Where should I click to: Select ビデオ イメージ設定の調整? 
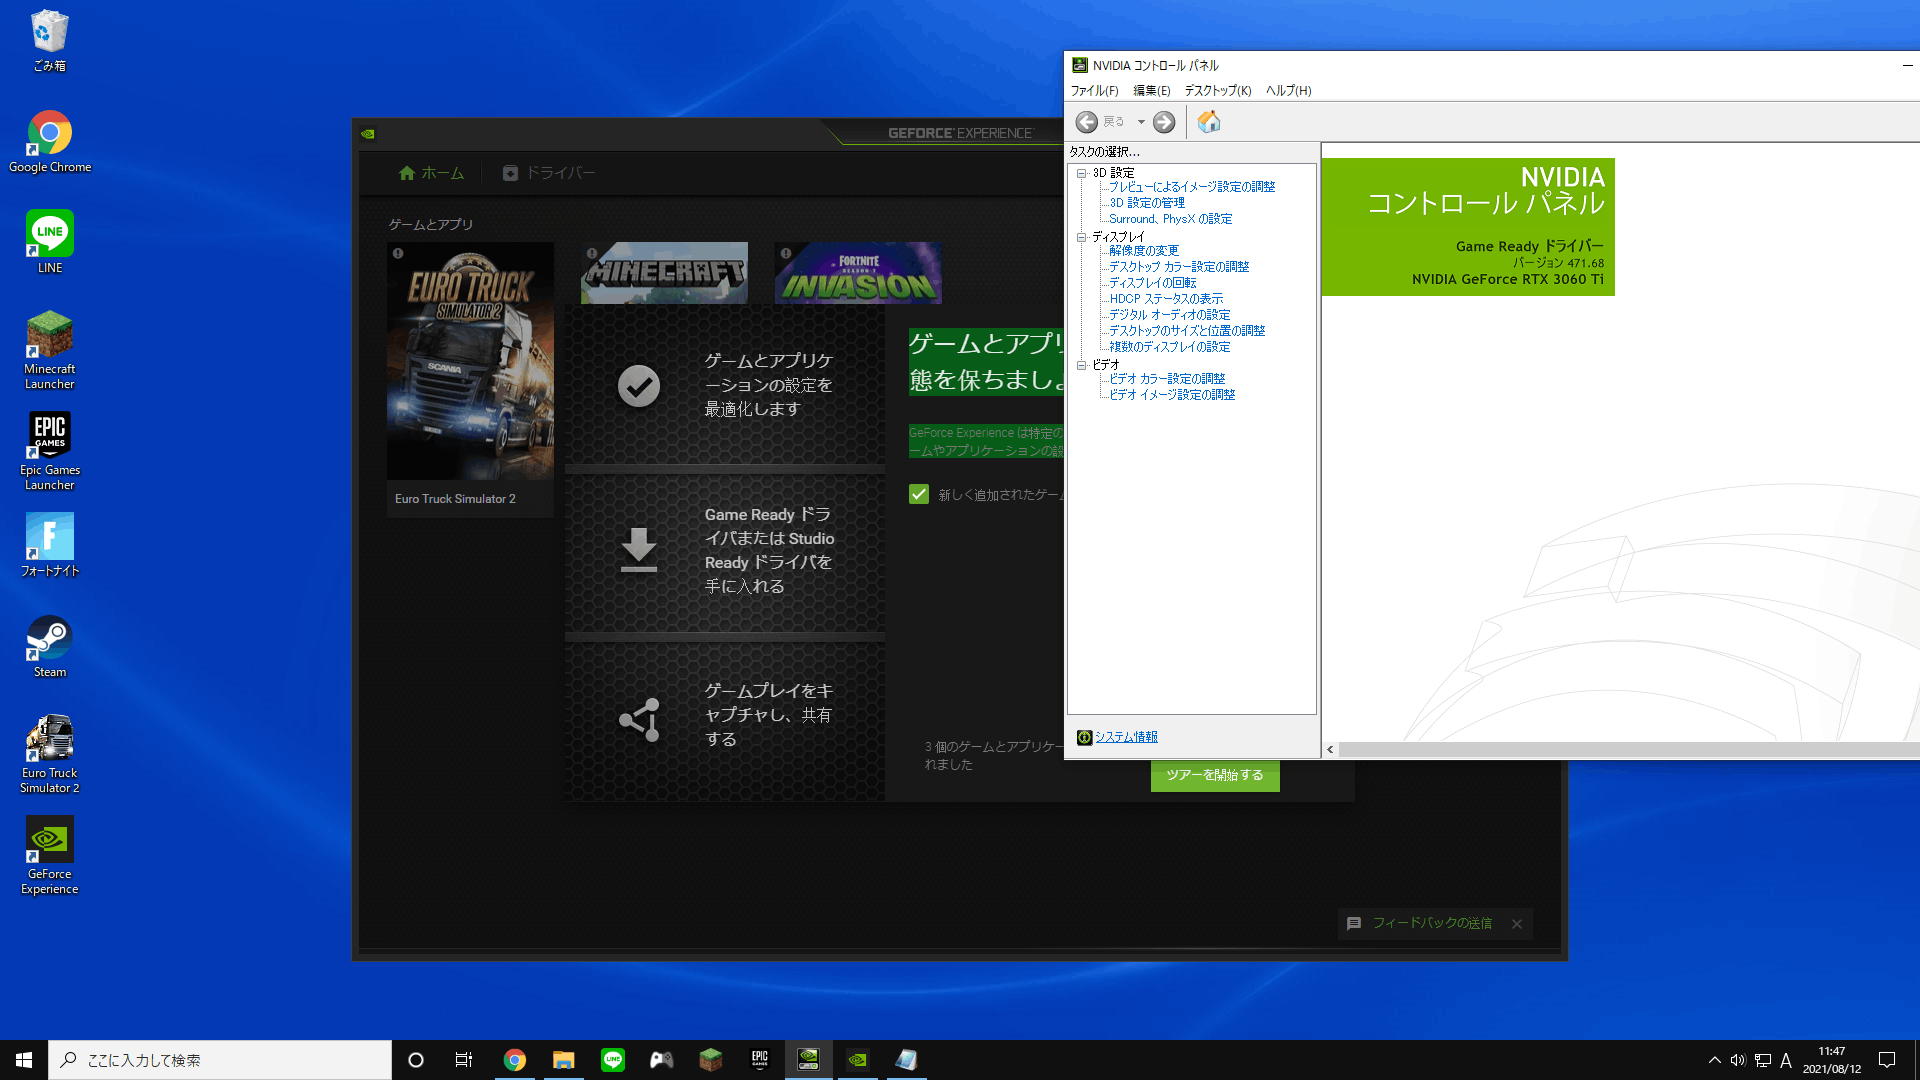pyautogui.click(x=1172, y=395)
